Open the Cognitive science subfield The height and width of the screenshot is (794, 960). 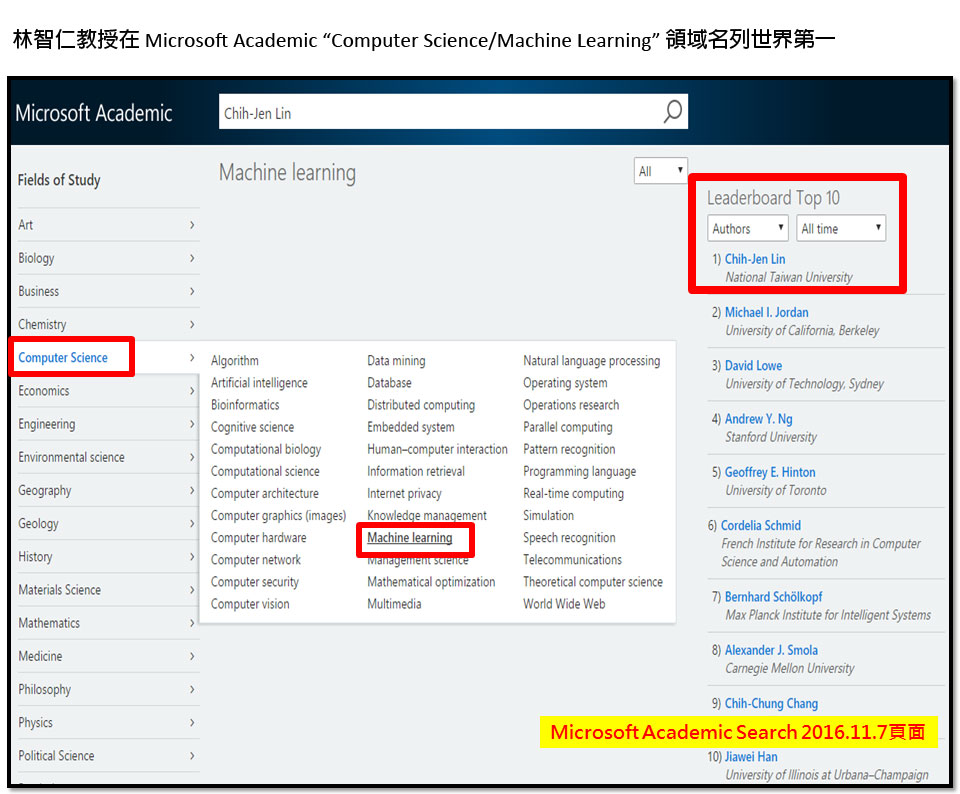coord(252,427)
